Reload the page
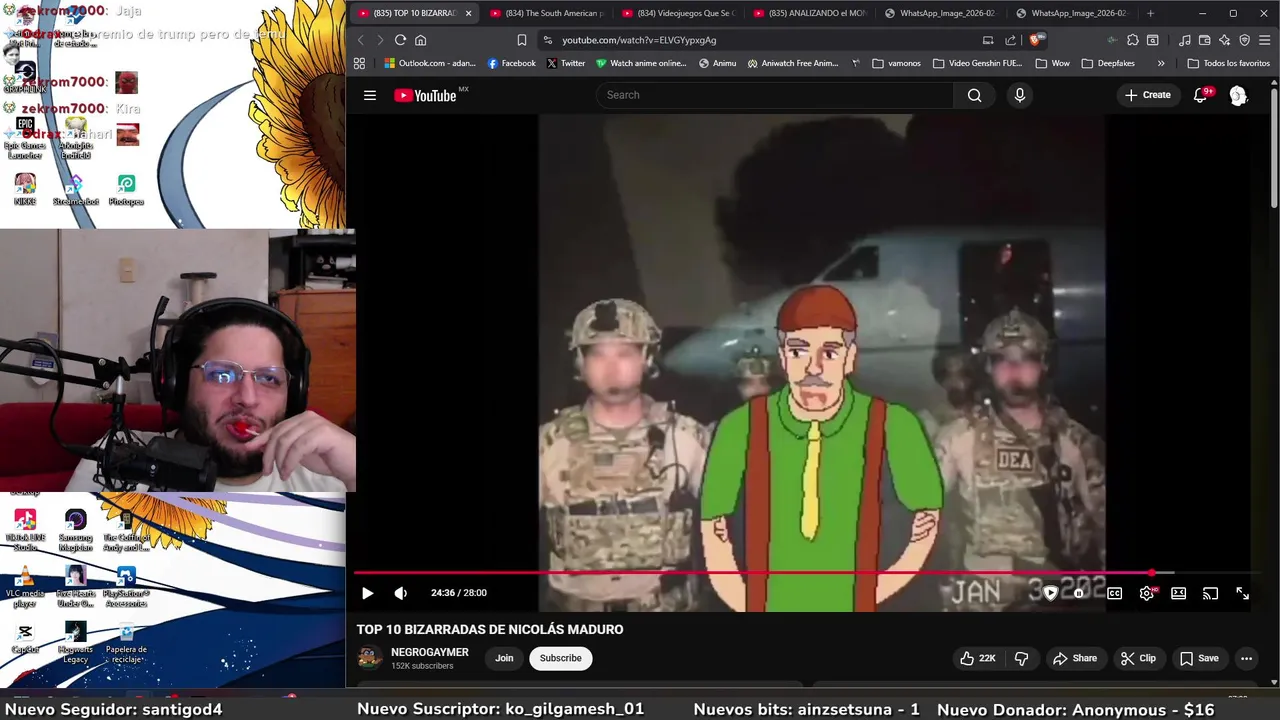Viewport: 1280px width, 720px height. (400, 40)
